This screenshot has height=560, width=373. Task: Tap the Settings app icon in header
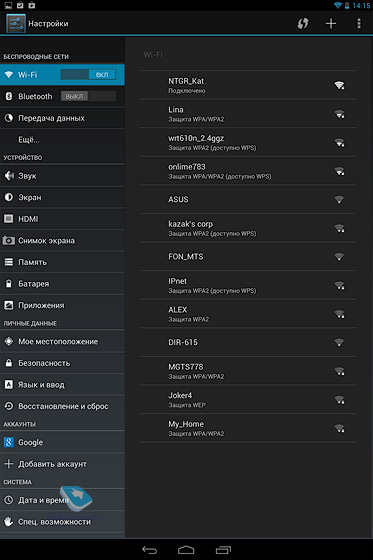tap(16, 24)
